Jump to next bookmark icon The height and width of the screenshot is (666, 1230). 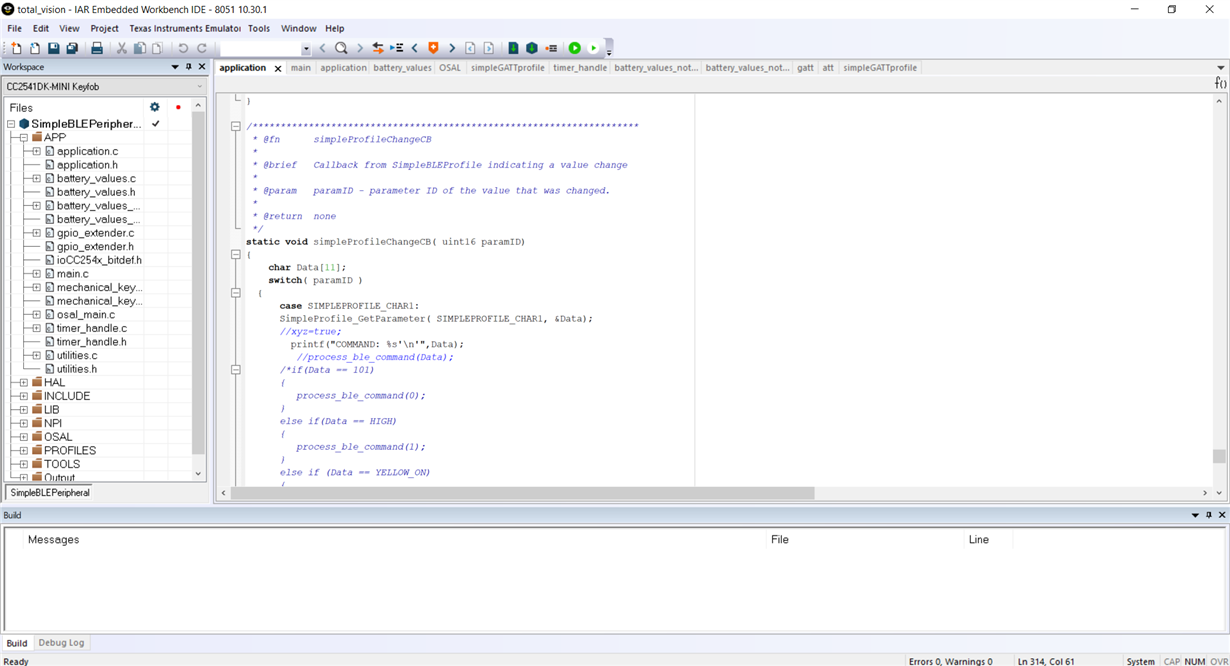452,48
